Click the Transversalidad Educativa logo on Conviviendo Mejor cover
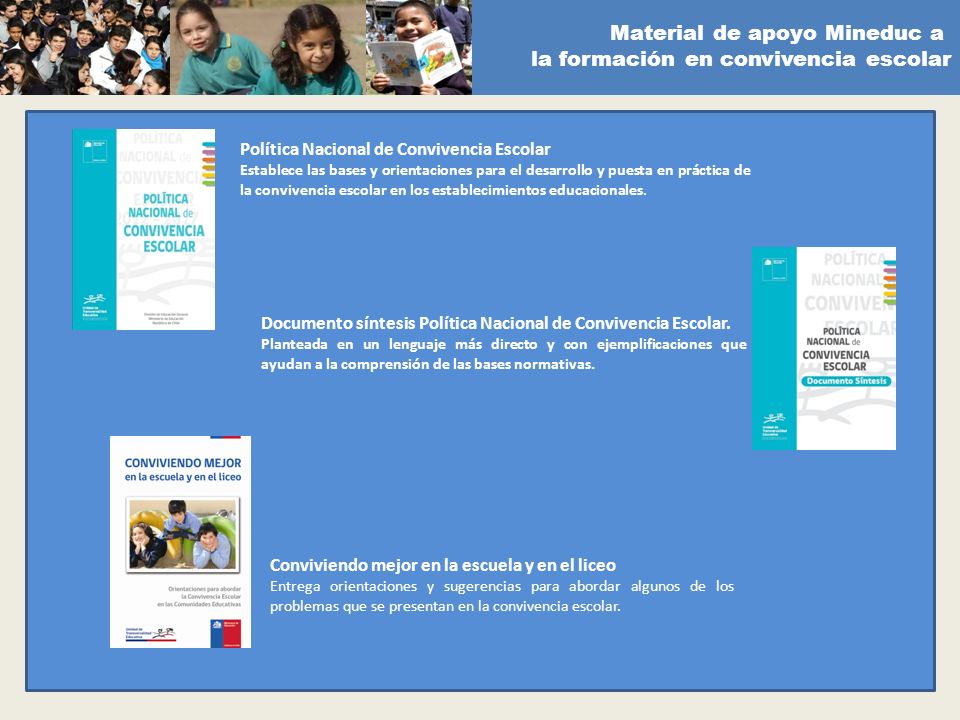 tap(151, 634)
